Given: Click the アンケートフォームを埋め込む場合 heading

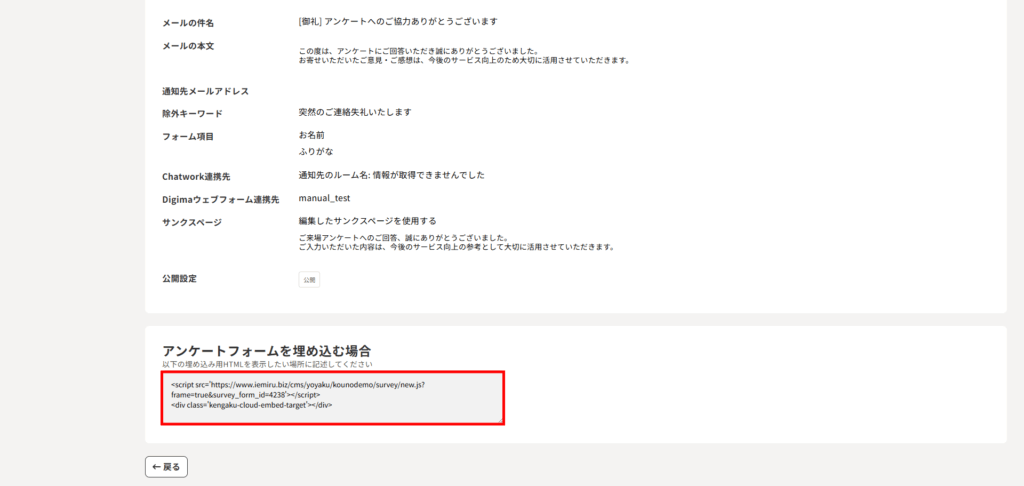Looking at the screenshot, I should [266, 350].
